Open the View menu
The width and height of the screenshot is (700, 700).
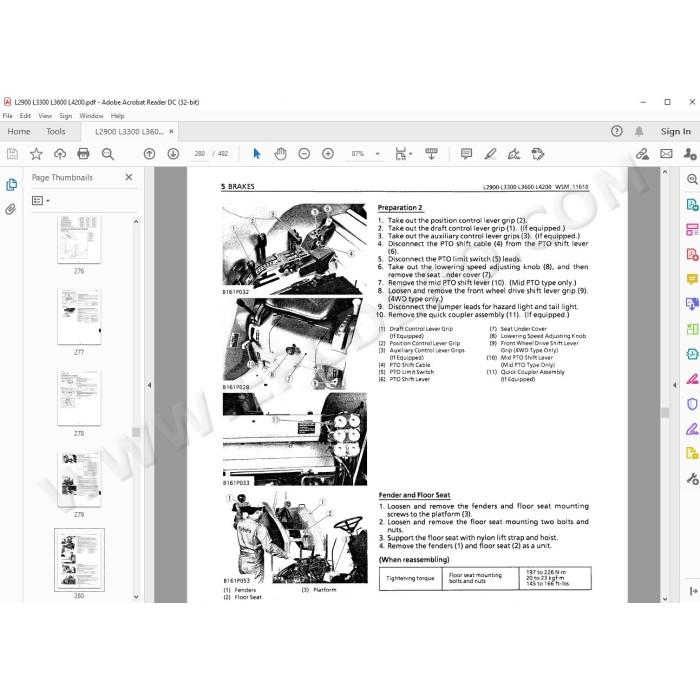[x=45, y=116]
